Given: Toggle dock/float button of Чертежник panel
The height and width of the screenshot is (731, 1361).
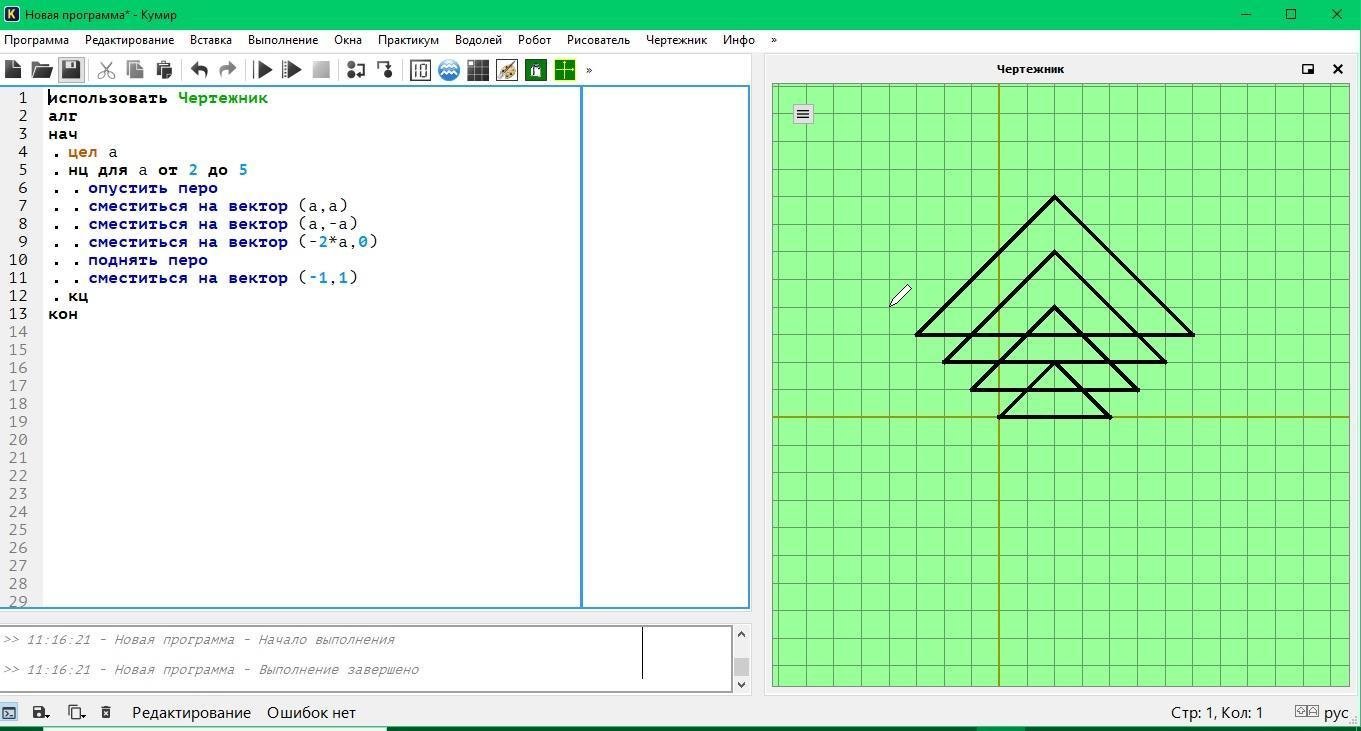Looking at the screenshot, I should pos(1308,69).
